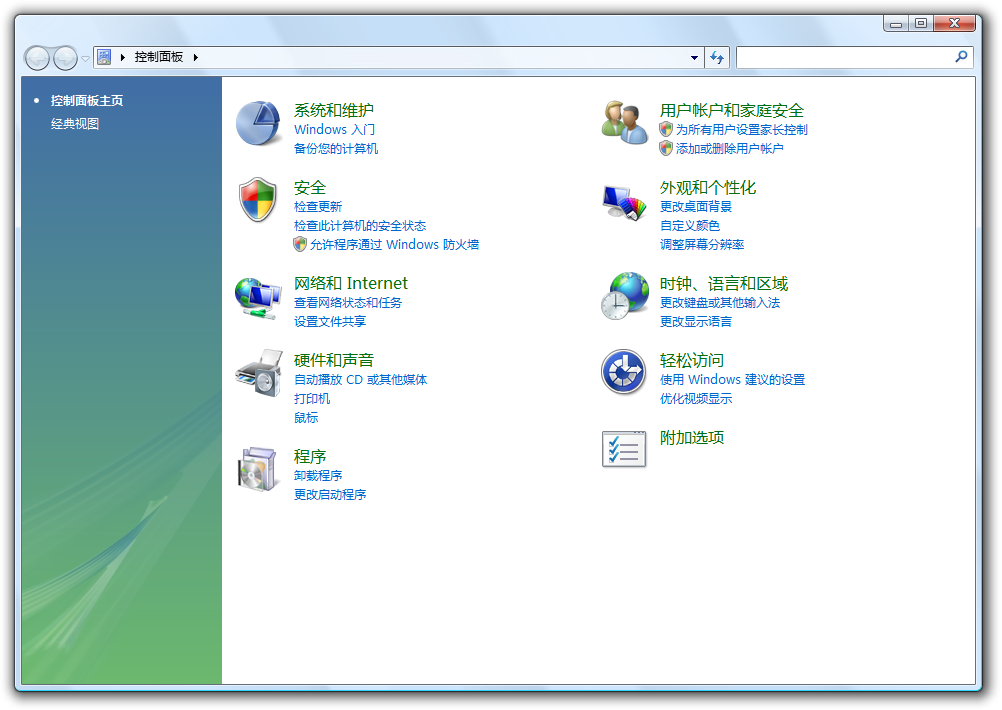Open 更改启动程序 link
Image resolution: width=1002 pixels, height=710 pixels.
click(x=330, y=495)
